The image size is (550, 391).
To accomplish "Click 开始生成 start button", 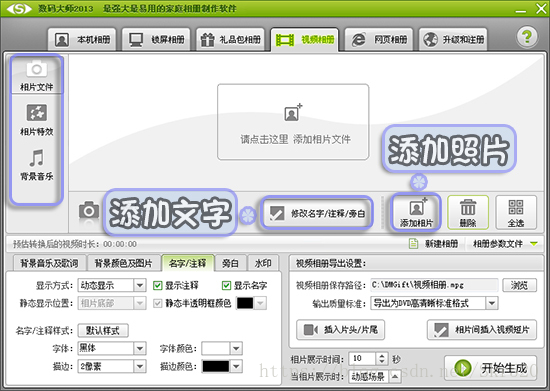I will [490, 368].
